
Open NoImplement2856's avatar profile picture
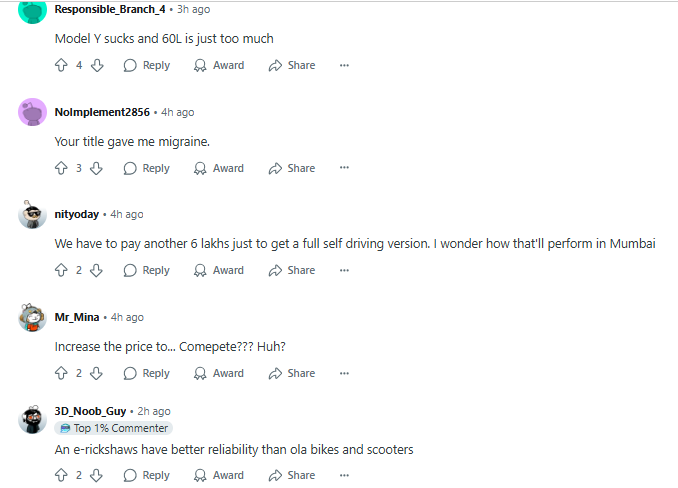coord(32,112)
